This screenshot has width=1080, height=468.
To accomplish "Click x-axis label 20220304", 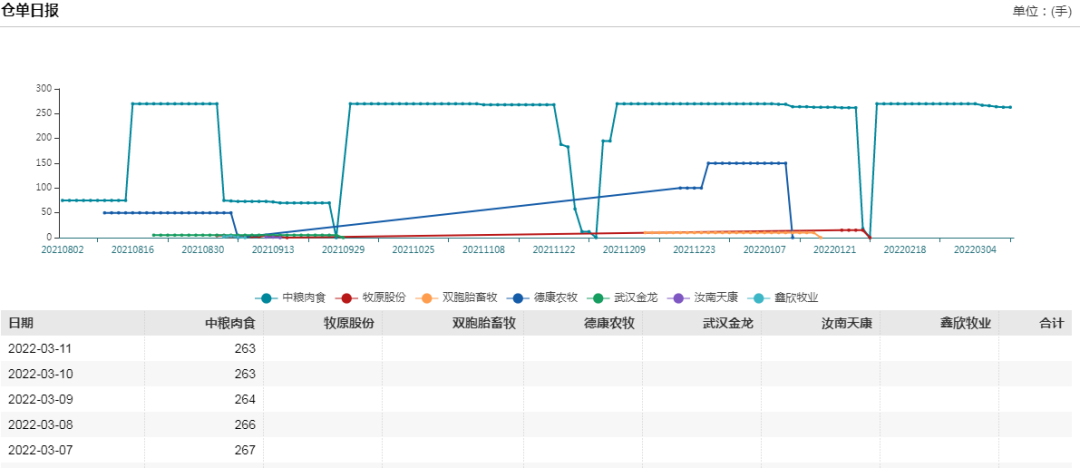I will point(975,250).
